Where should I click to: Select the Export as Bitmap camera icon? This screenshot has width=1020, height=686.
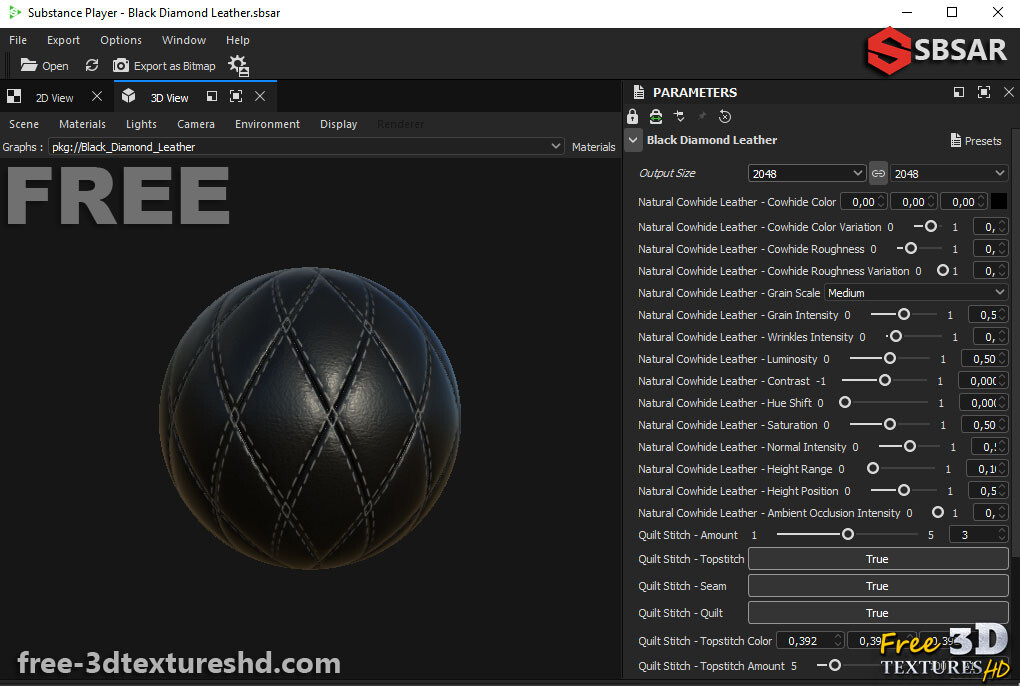point(121,65)
